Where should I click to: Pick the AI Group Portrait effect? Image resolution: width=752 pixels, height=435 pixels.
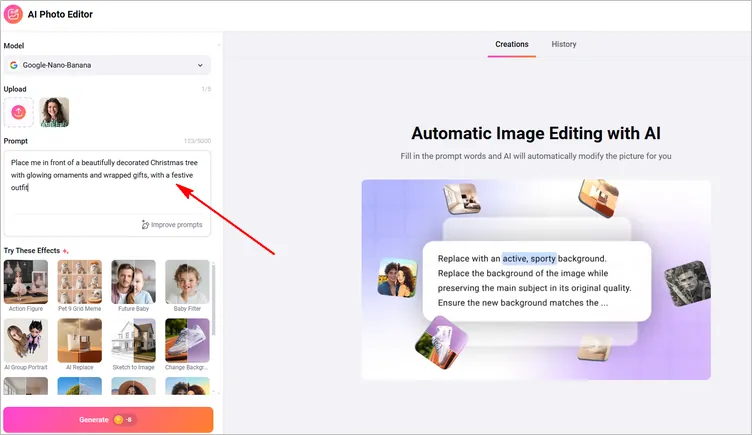point(25,340)
